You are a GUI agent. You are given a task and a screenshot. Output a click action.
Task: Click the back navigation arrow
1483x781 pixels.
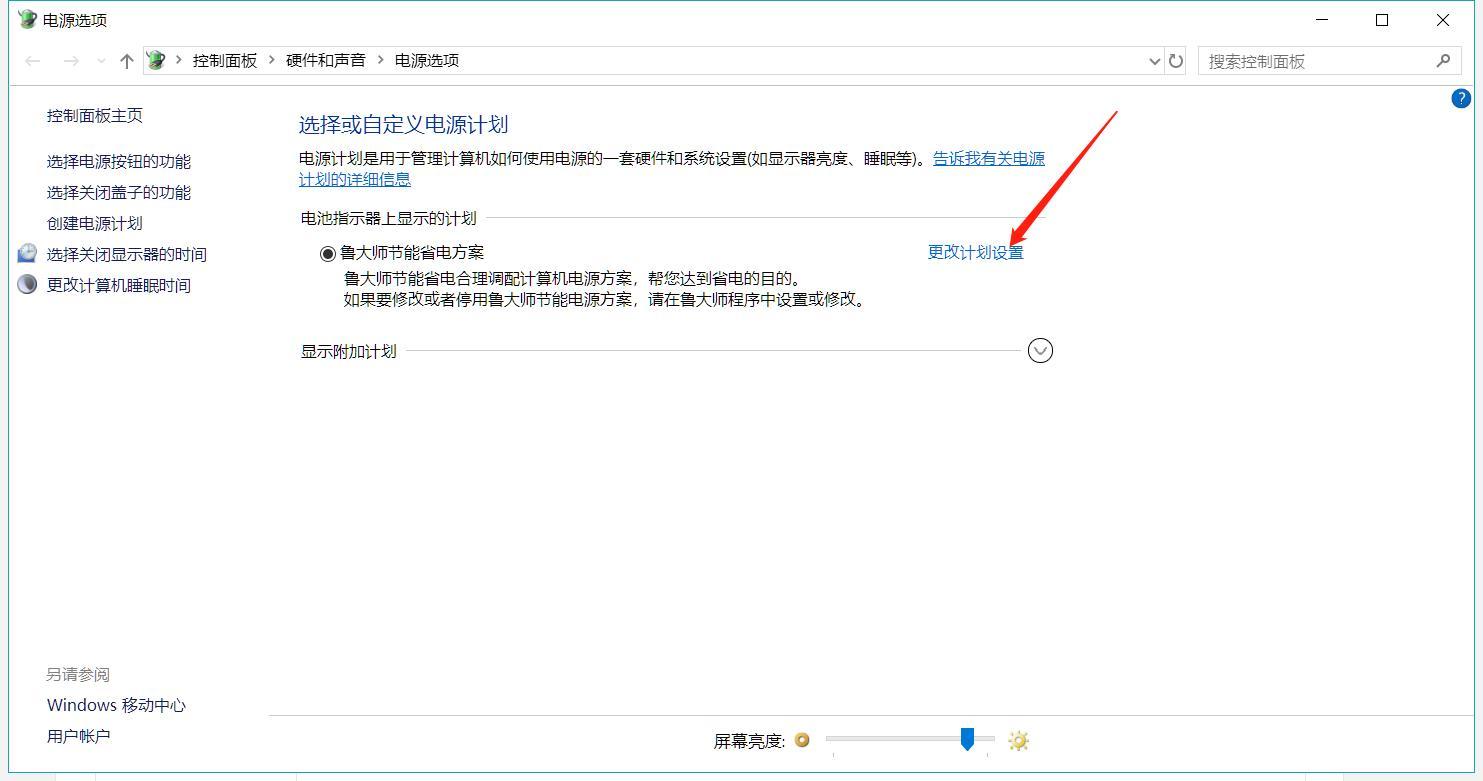point(33,61)
